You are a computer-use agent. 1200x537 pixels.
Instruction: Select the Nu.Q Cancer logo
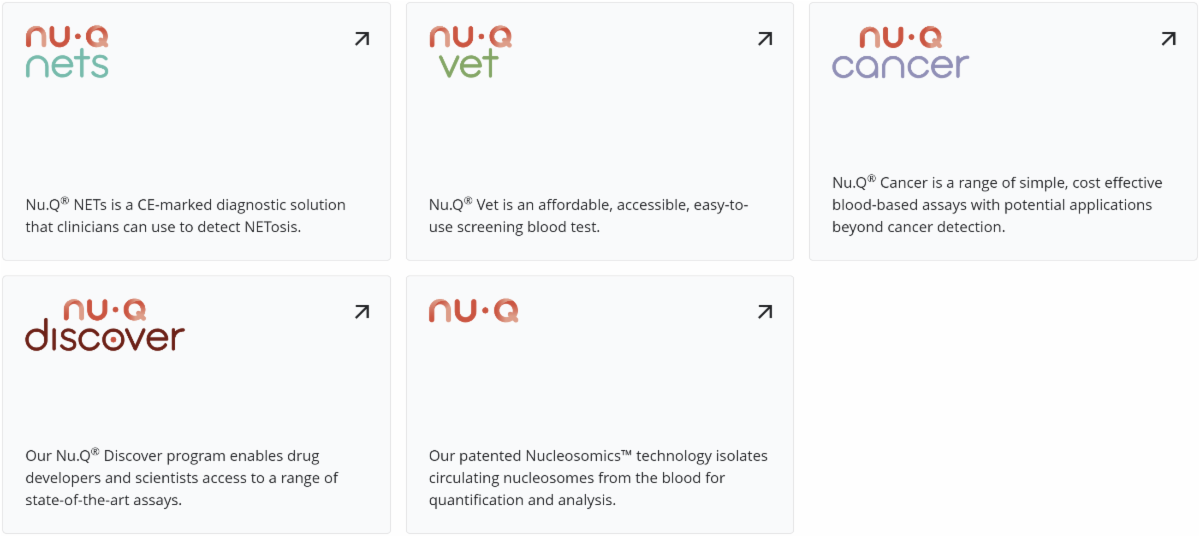click(900, 53)
